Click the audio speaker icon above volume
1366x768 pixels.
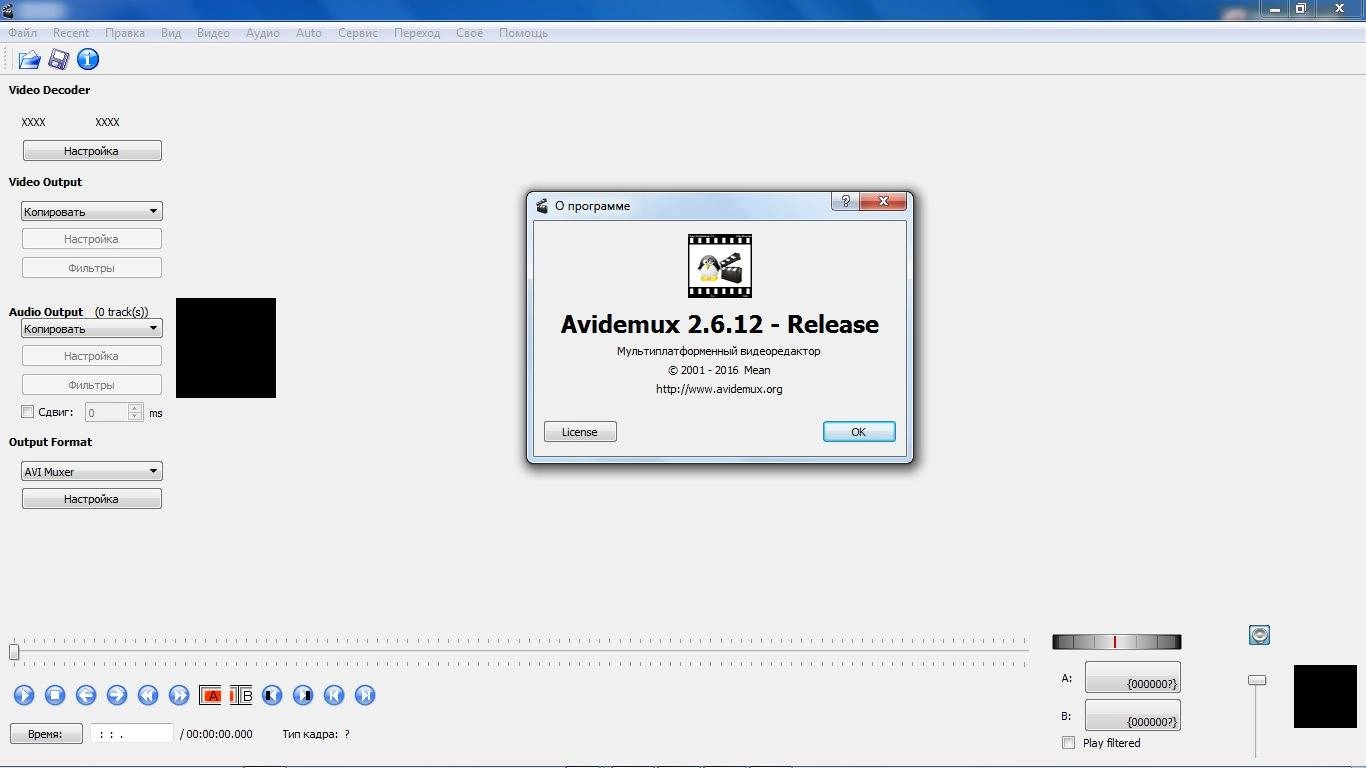click(x=1259, y=635)
